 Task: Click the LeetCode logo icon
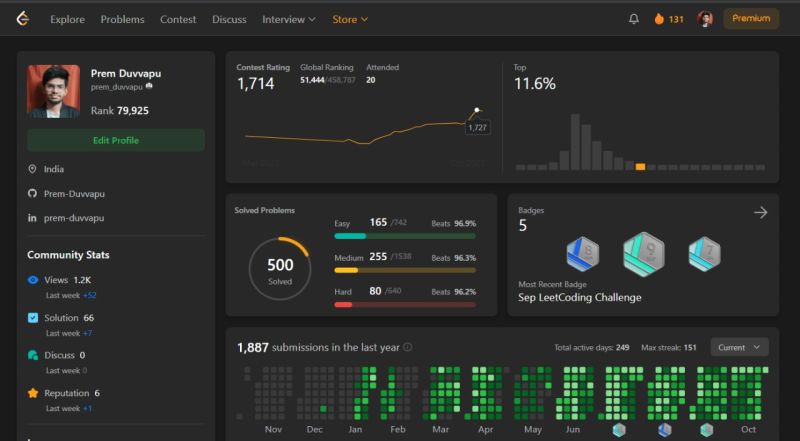(x=22, y=19)
